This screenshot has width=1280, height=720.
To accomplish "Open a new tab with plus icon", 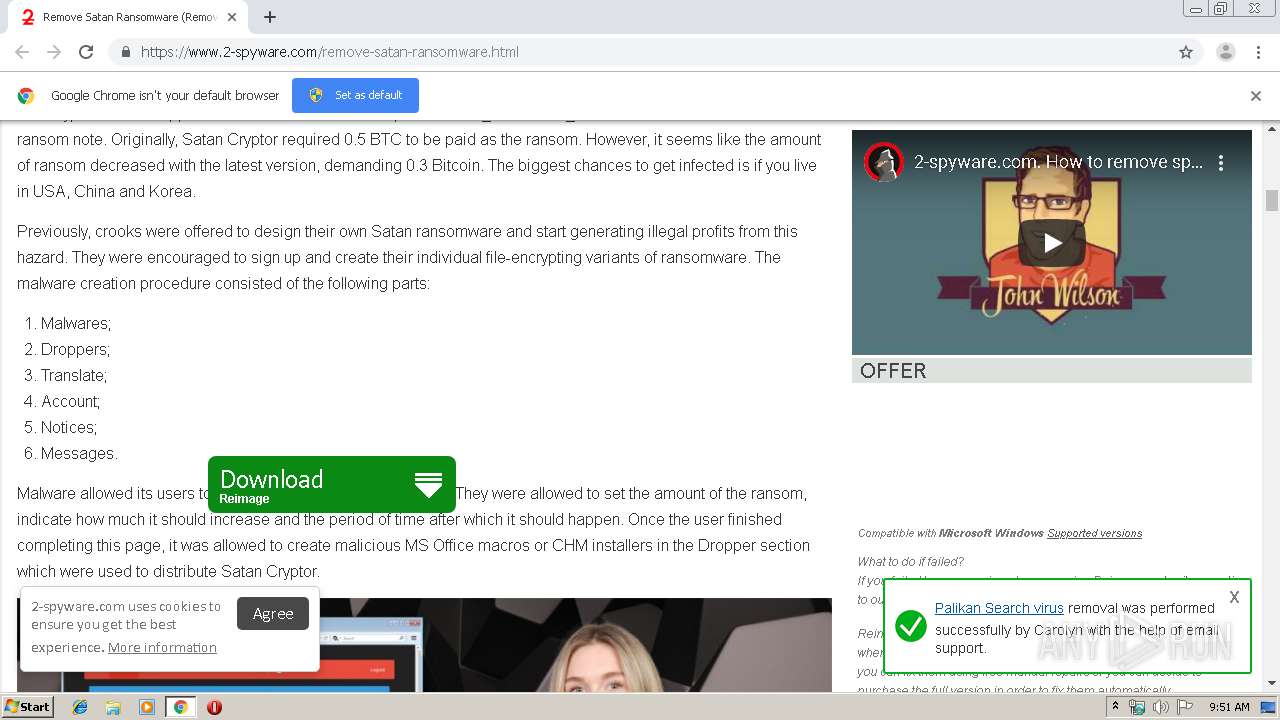I will pyautogui.click(x=270, y=17).
